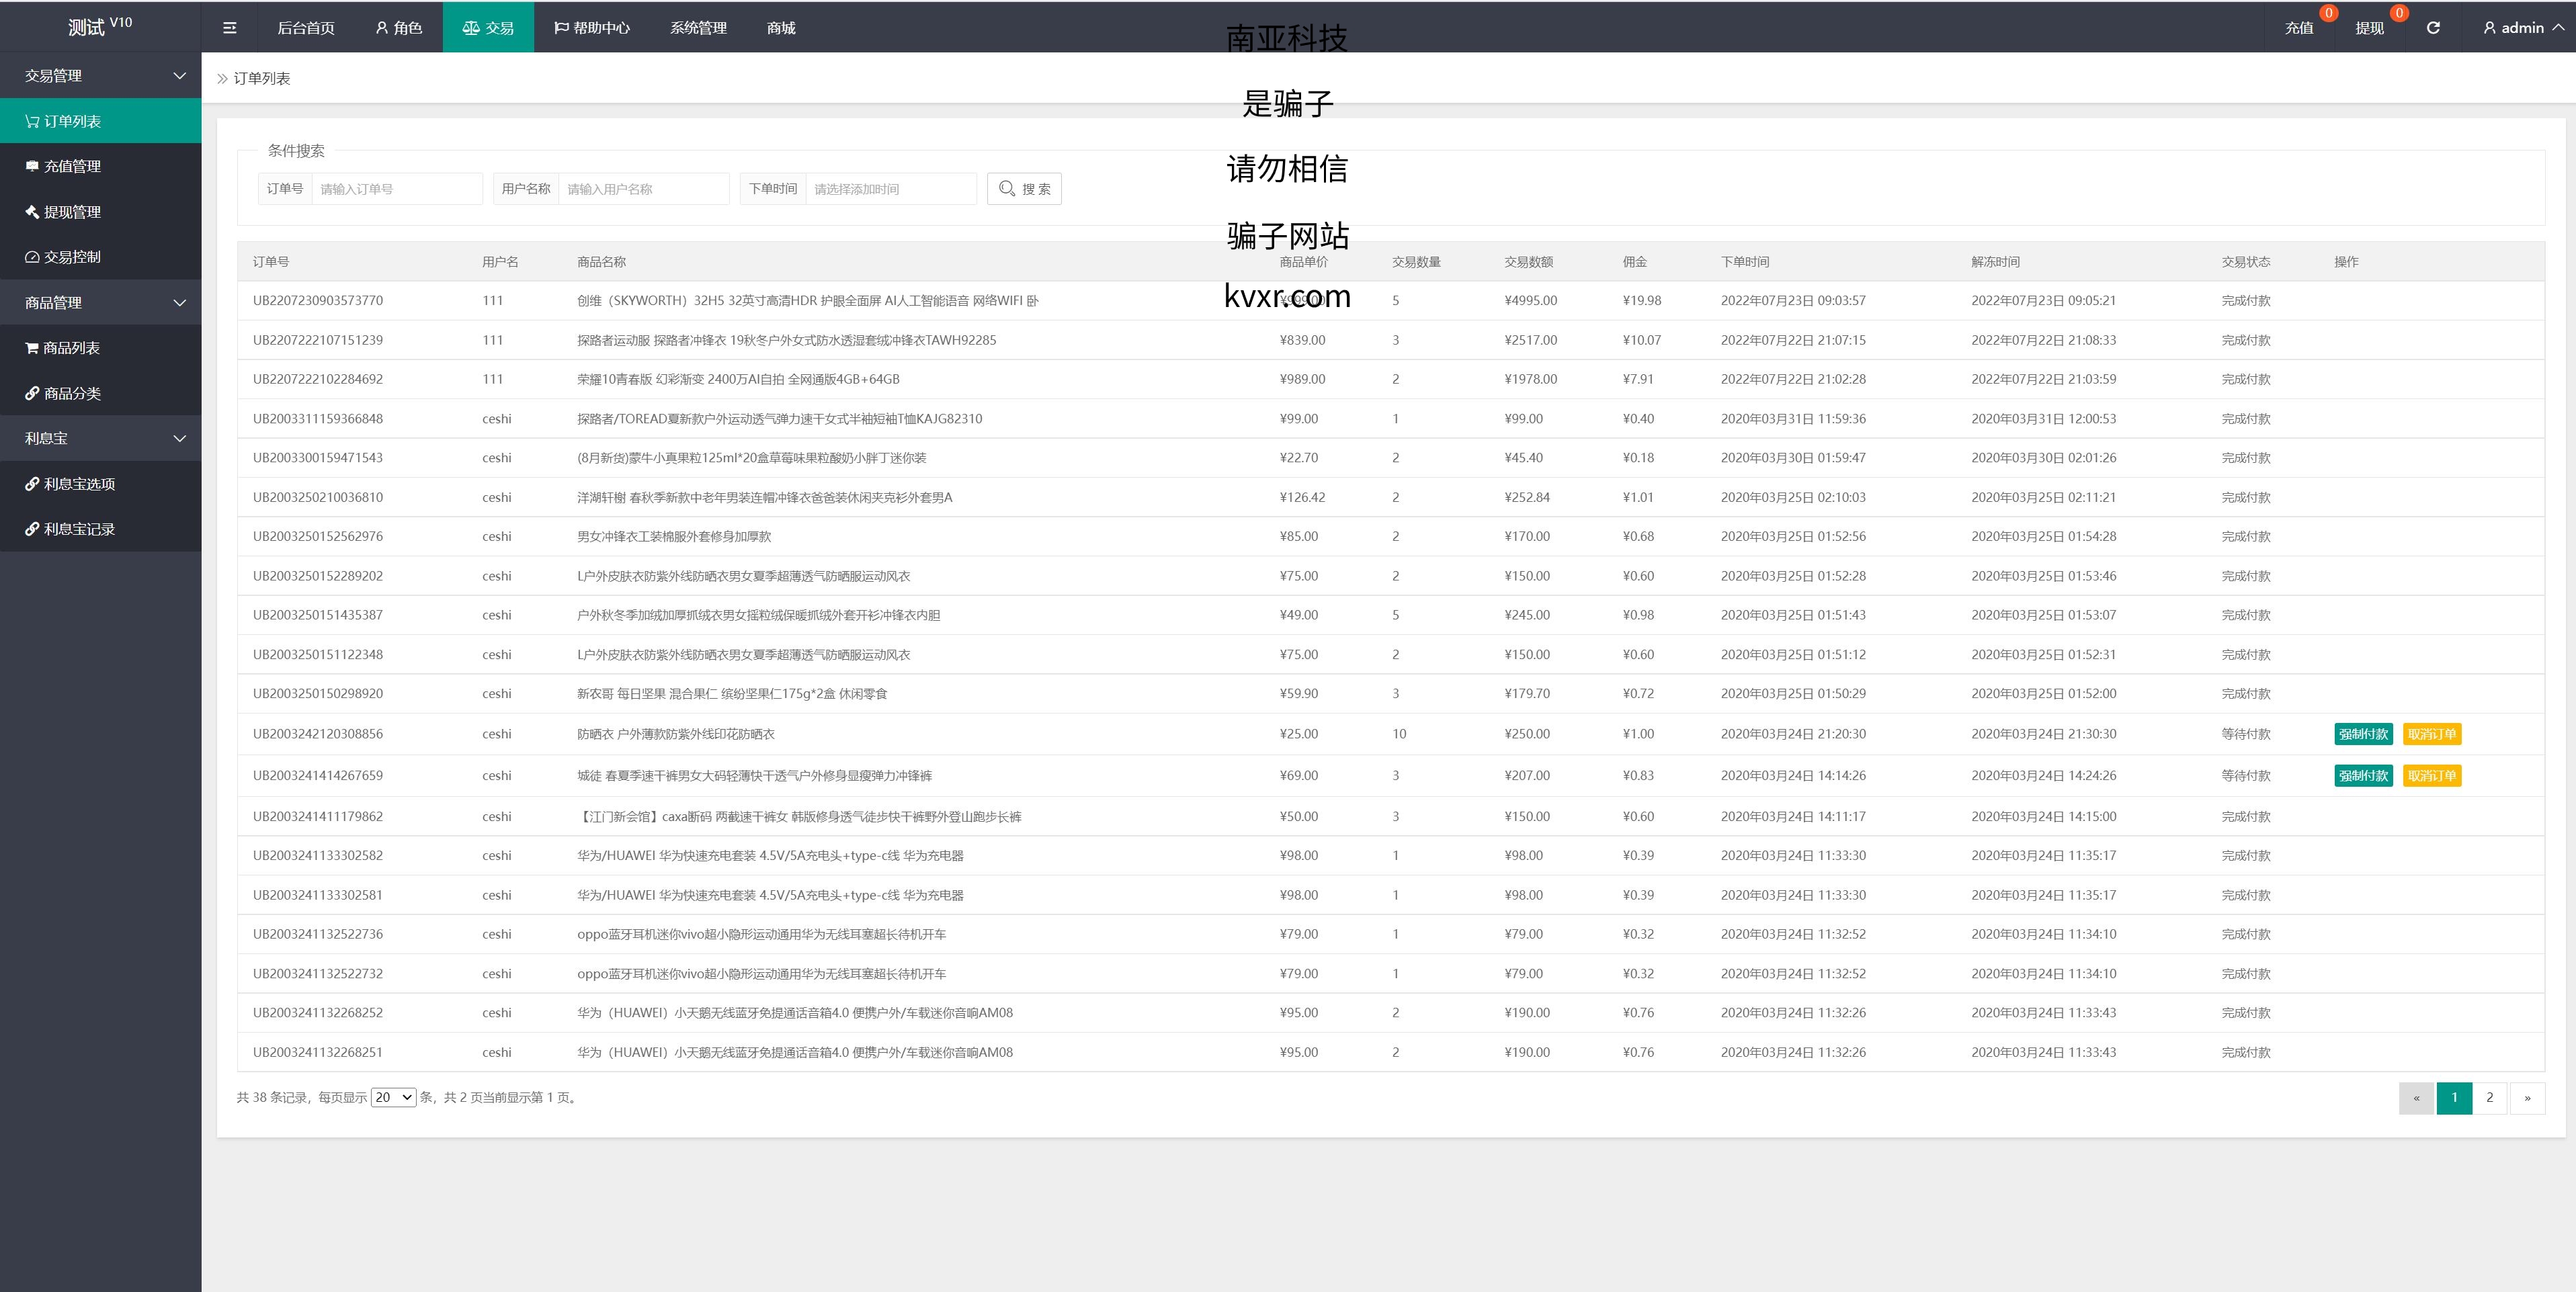Toggle the sidebar hamburger menu icon
The width and height of the screenshot is (2576, 1292).
click(x=229, y=28)
